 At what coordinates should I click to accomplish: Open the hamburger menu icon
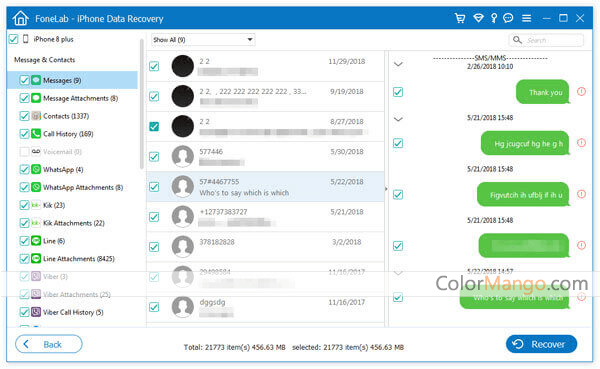coord(527,18)
